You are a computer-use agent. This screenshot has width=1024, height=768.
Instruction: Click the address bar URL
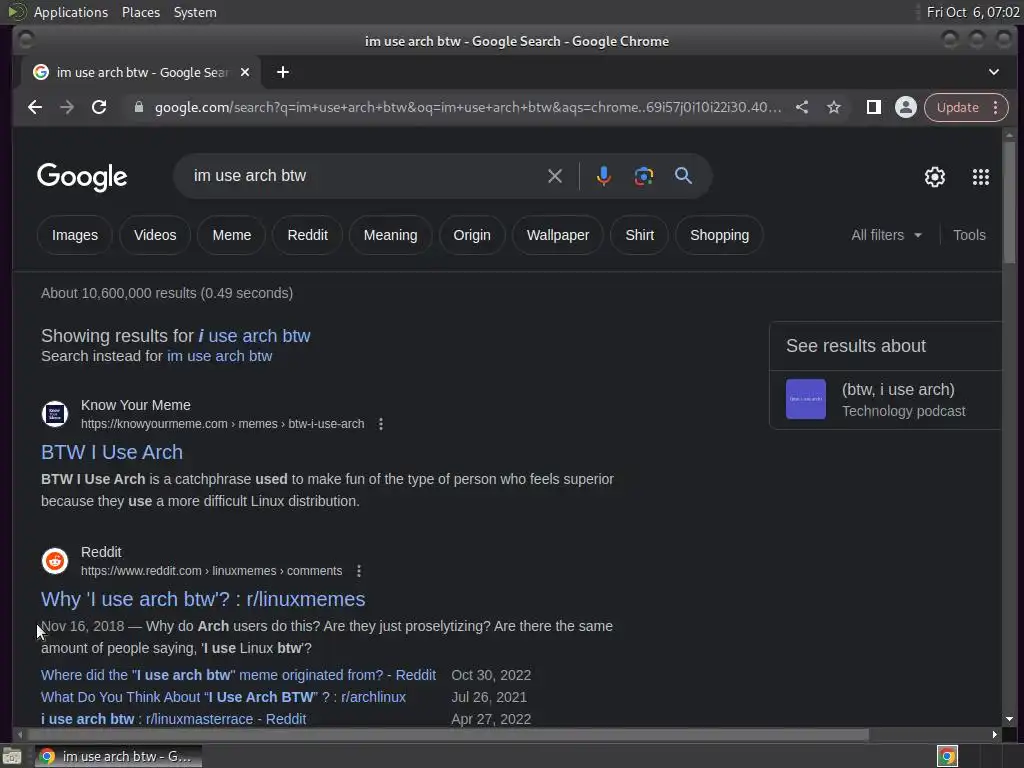click(468, 107)
